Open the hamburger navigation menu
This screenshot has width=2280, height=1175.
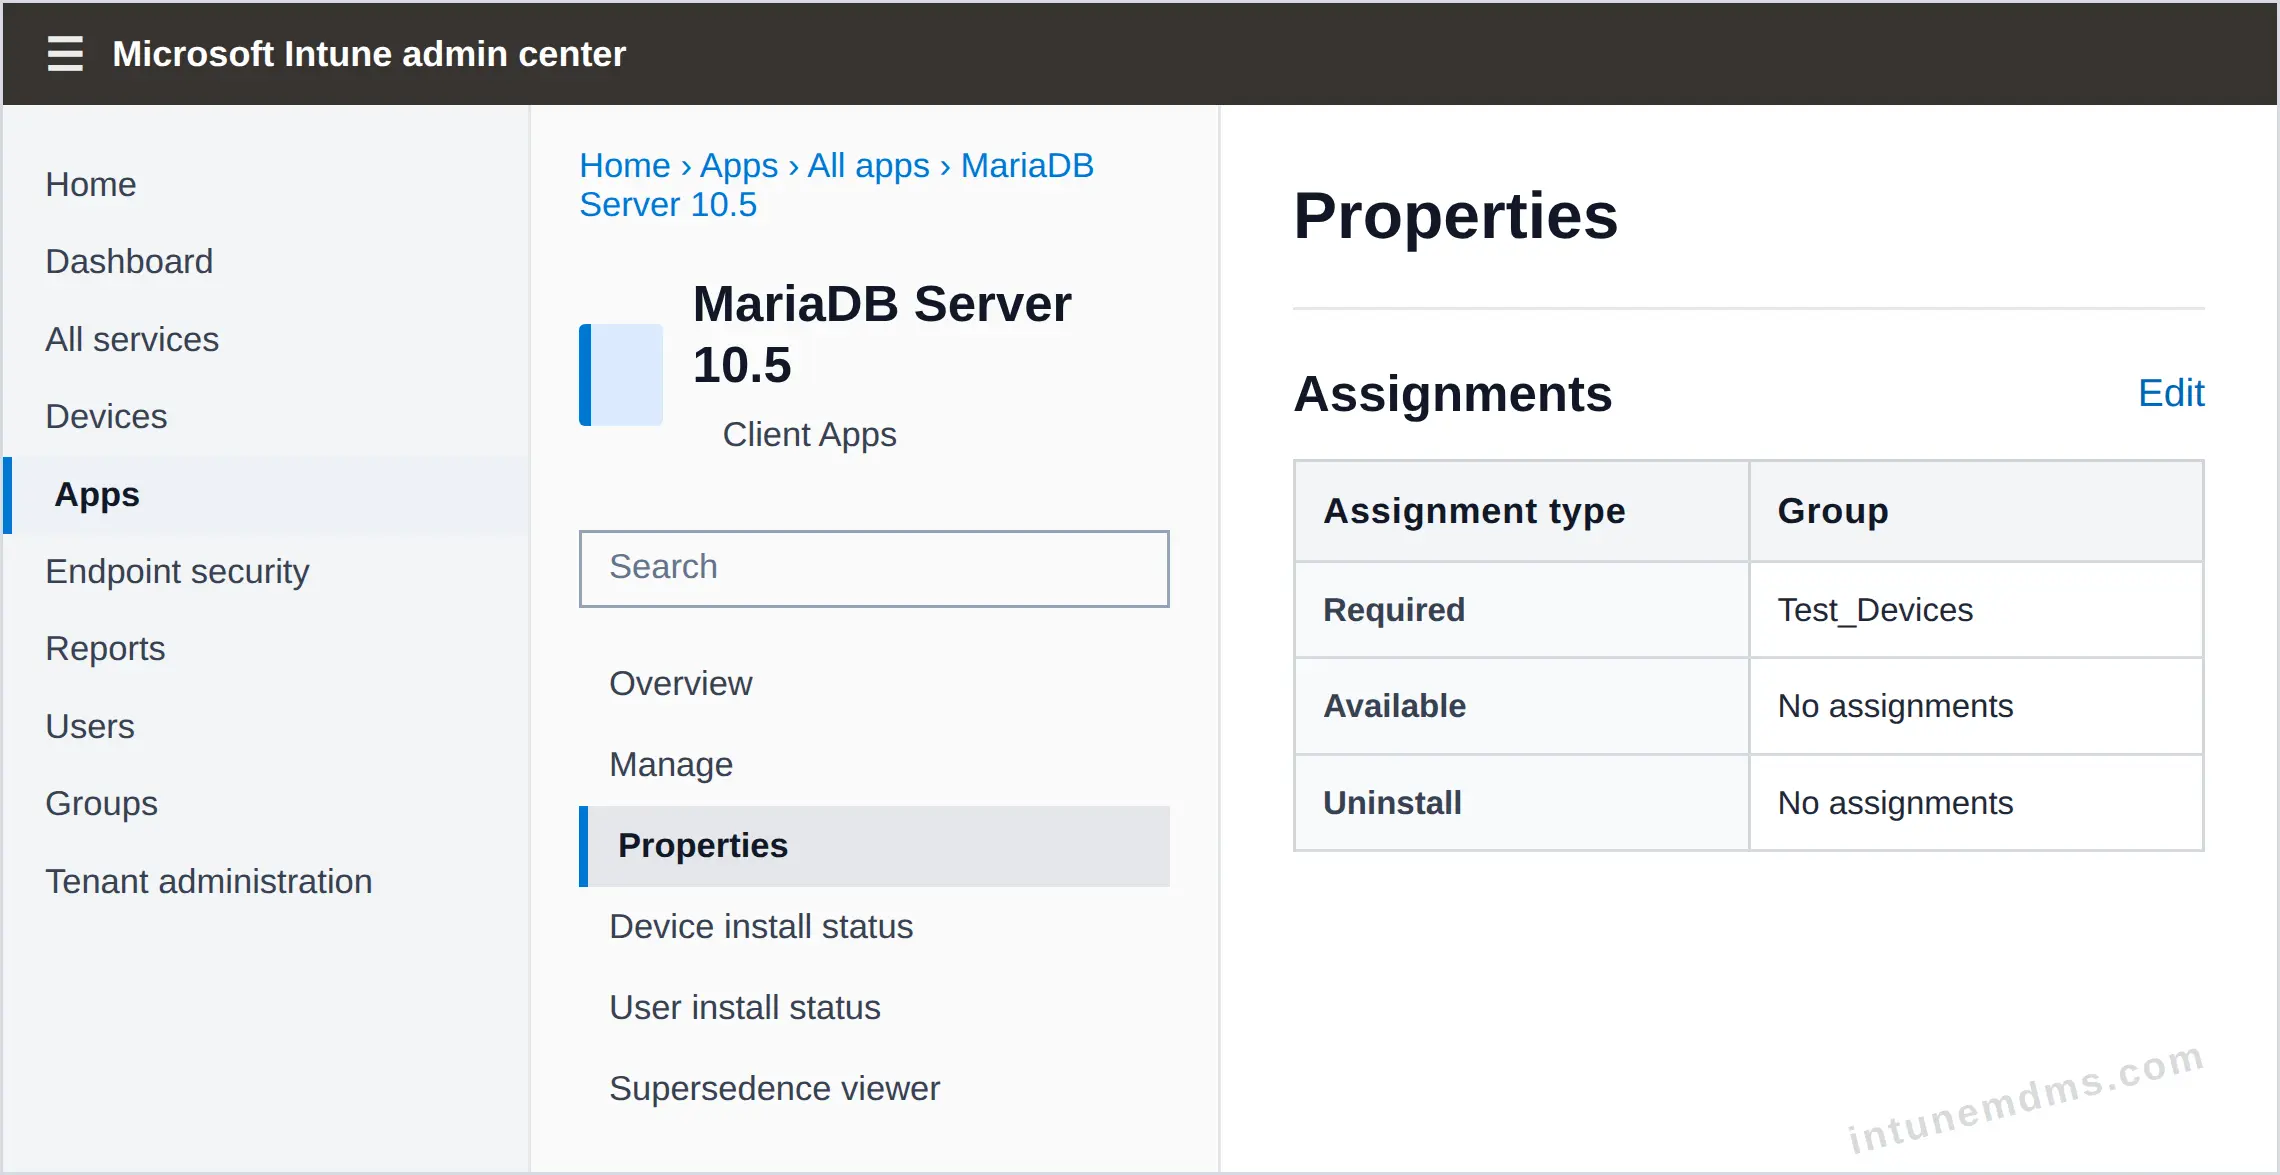click(x=65, y=53)
